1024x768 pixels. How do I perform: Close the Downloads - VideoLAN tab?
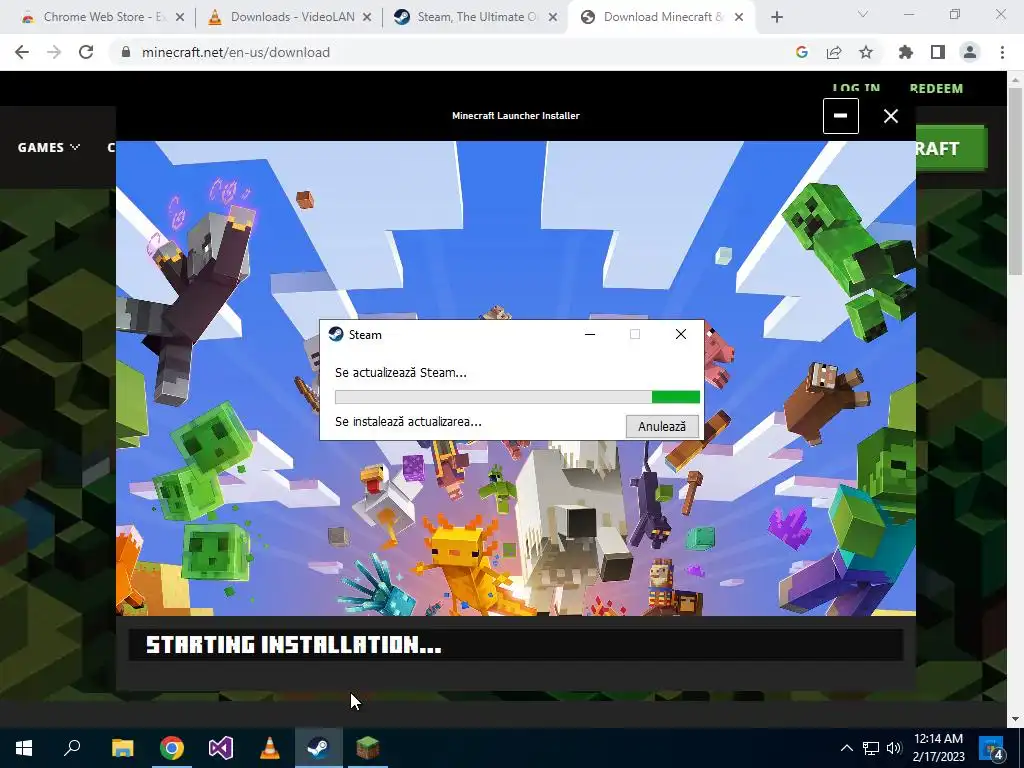tap(367, 18)
